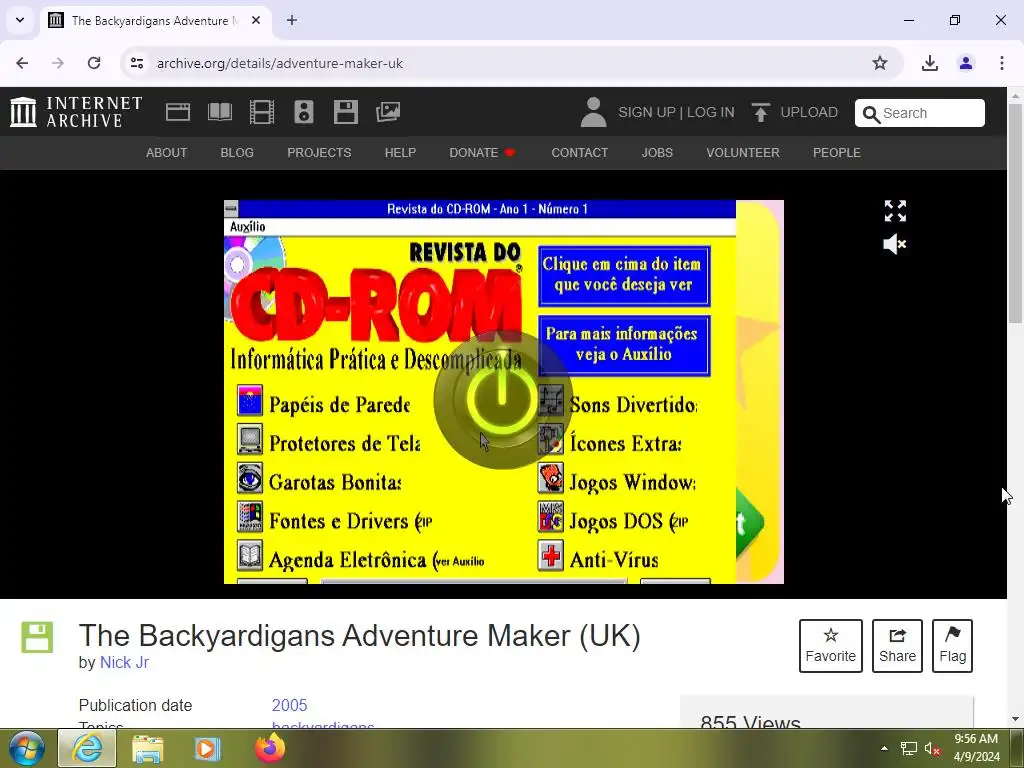The height and width of the screenshot is (768, 1024).
Task: Expand the tab search dropdown arrow
Action: [20, 20]
